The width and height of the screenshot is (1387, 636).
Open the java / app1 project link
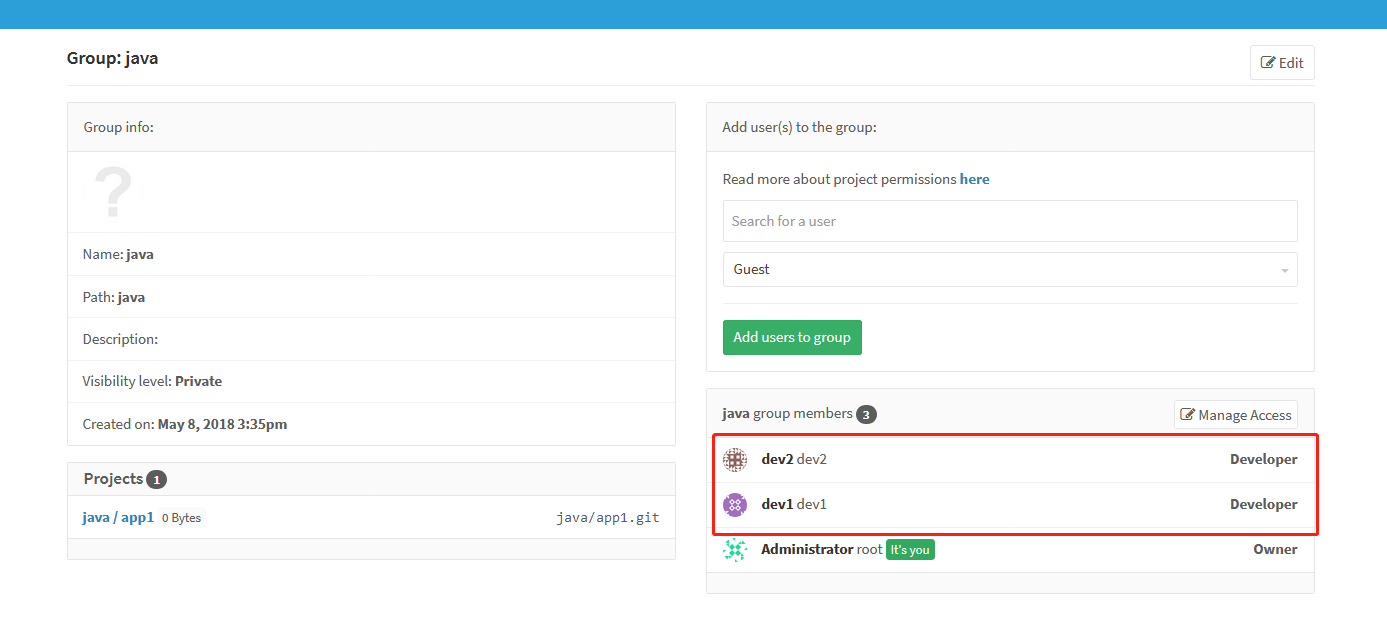coord(118,518)
